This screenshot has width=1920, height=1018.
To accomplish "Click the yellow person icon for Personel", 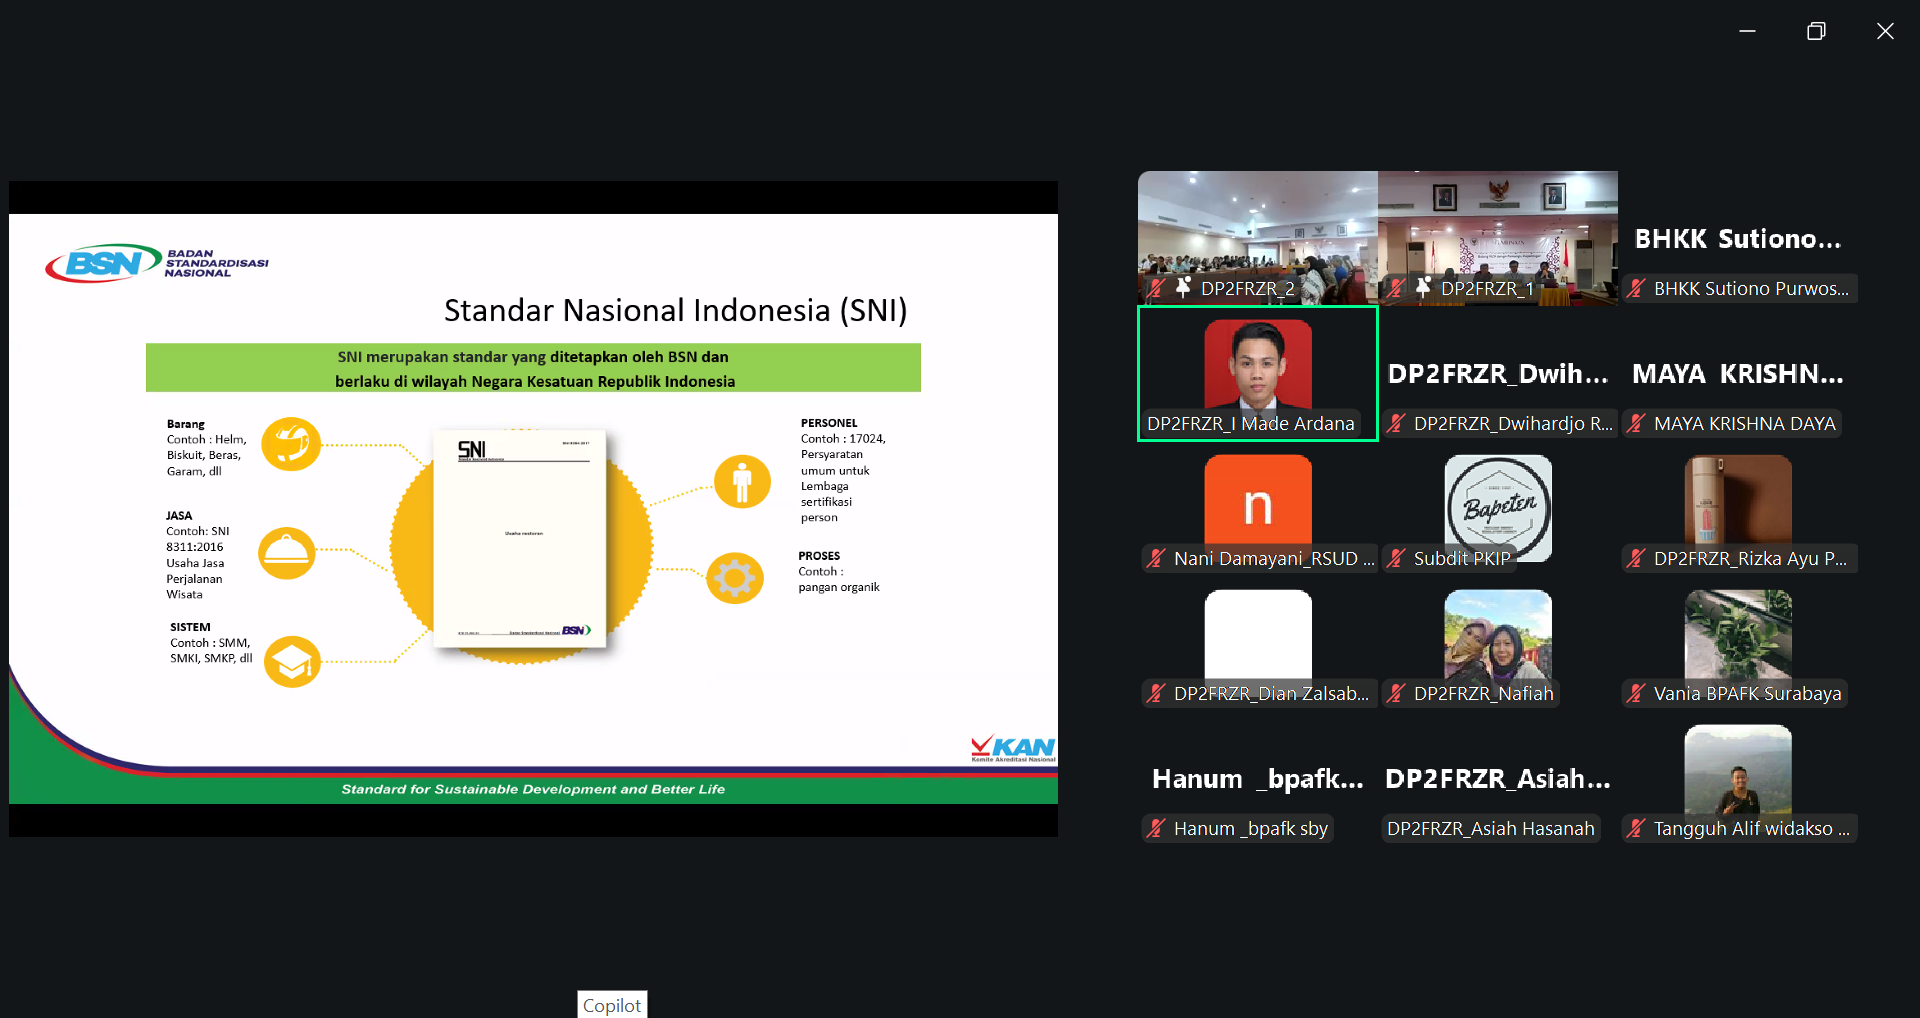I will point(742,482).
